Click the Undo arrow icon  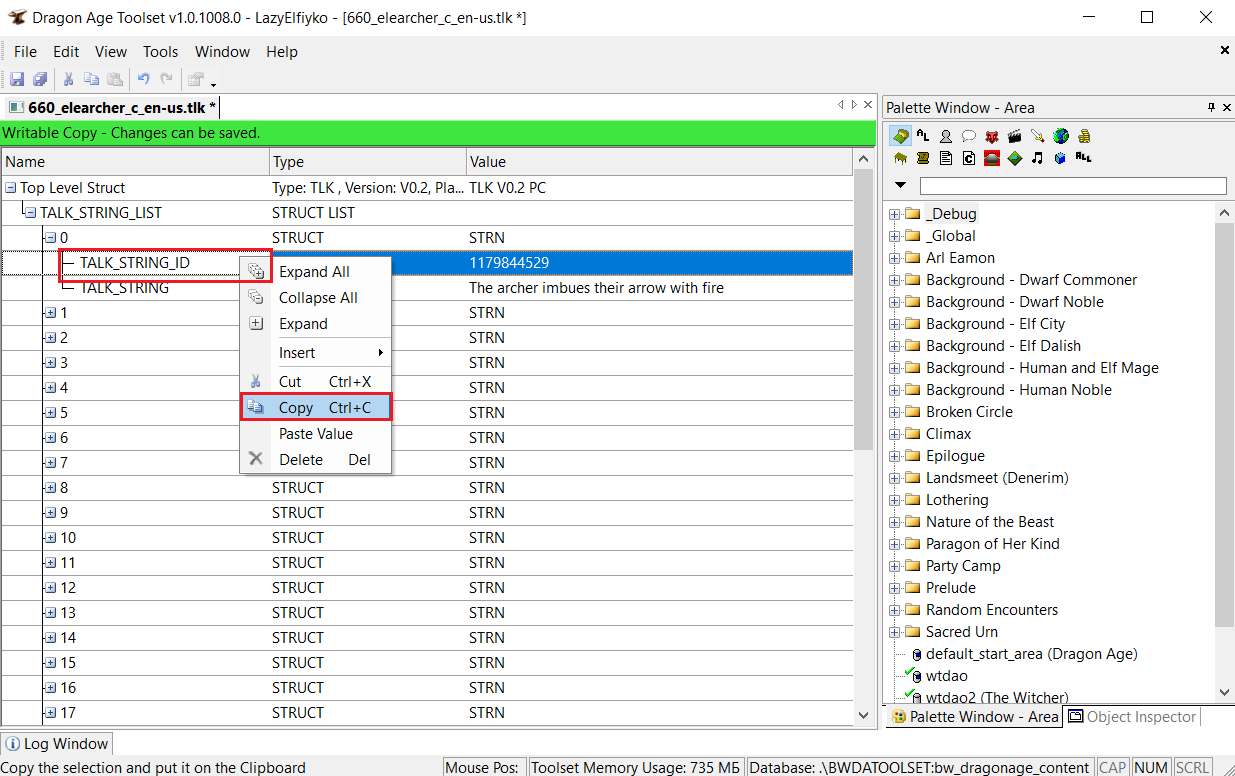tap(143, 80)
